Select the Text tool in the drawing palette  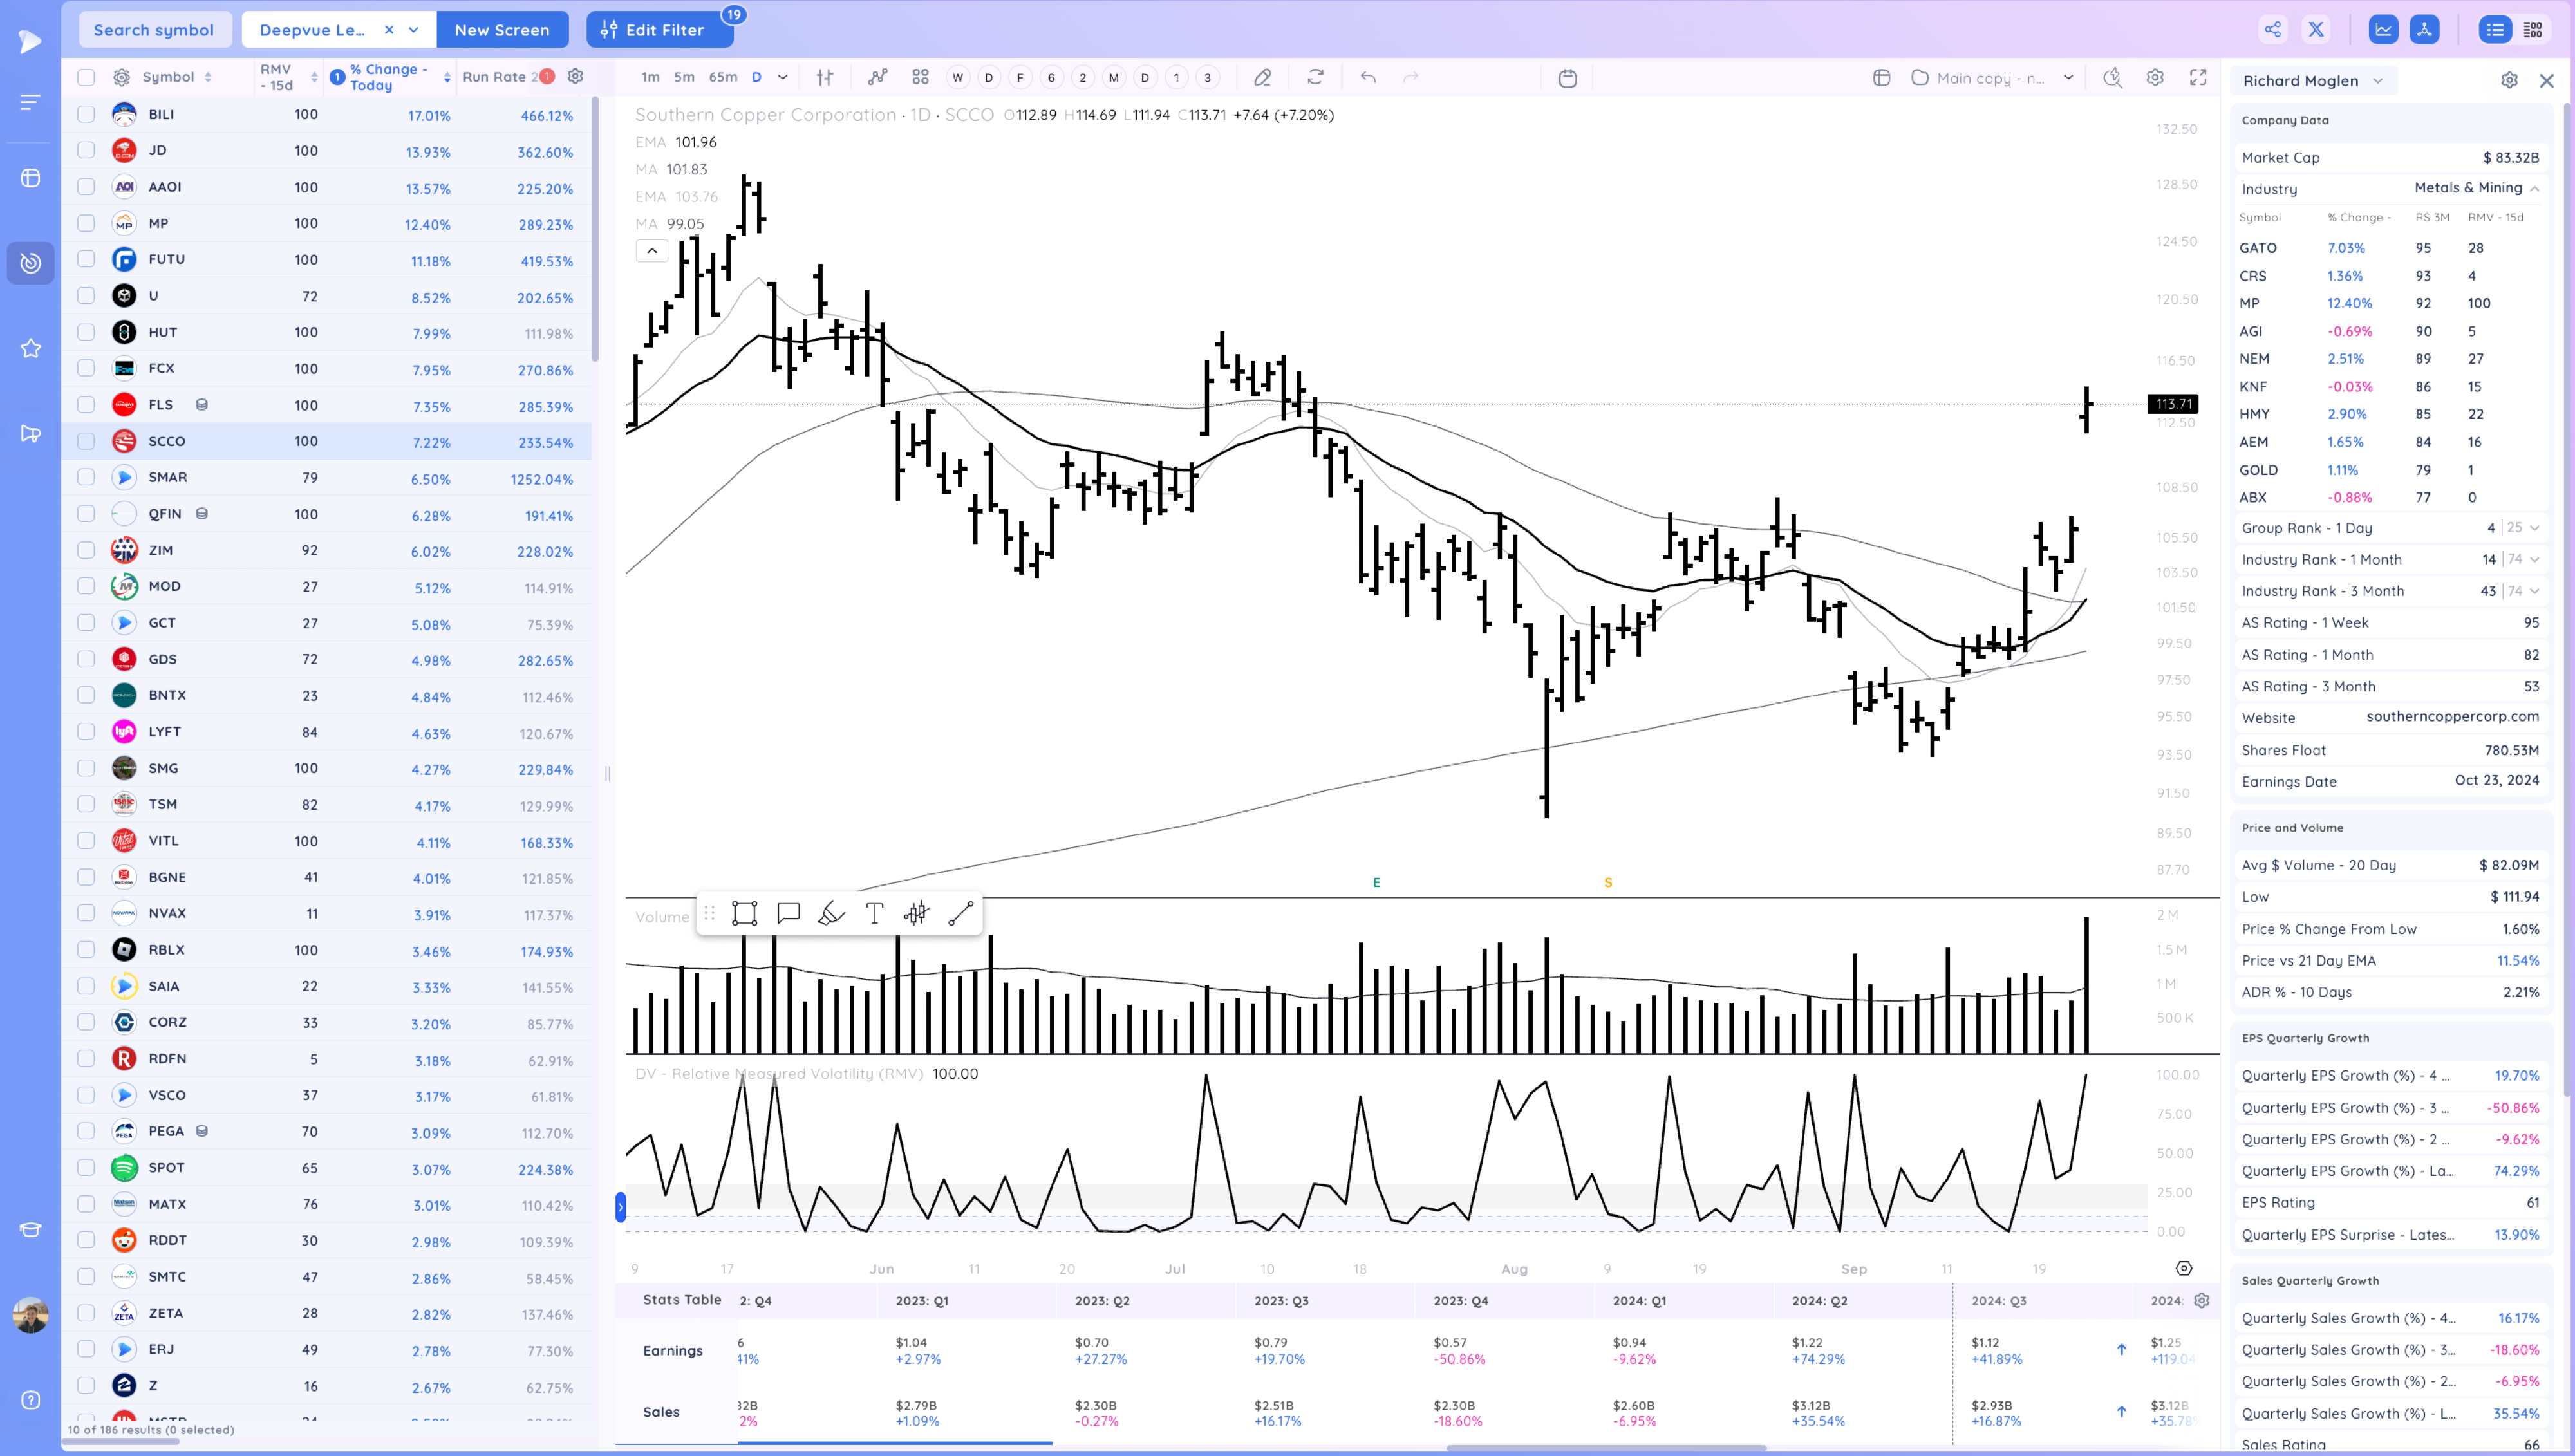874,912
